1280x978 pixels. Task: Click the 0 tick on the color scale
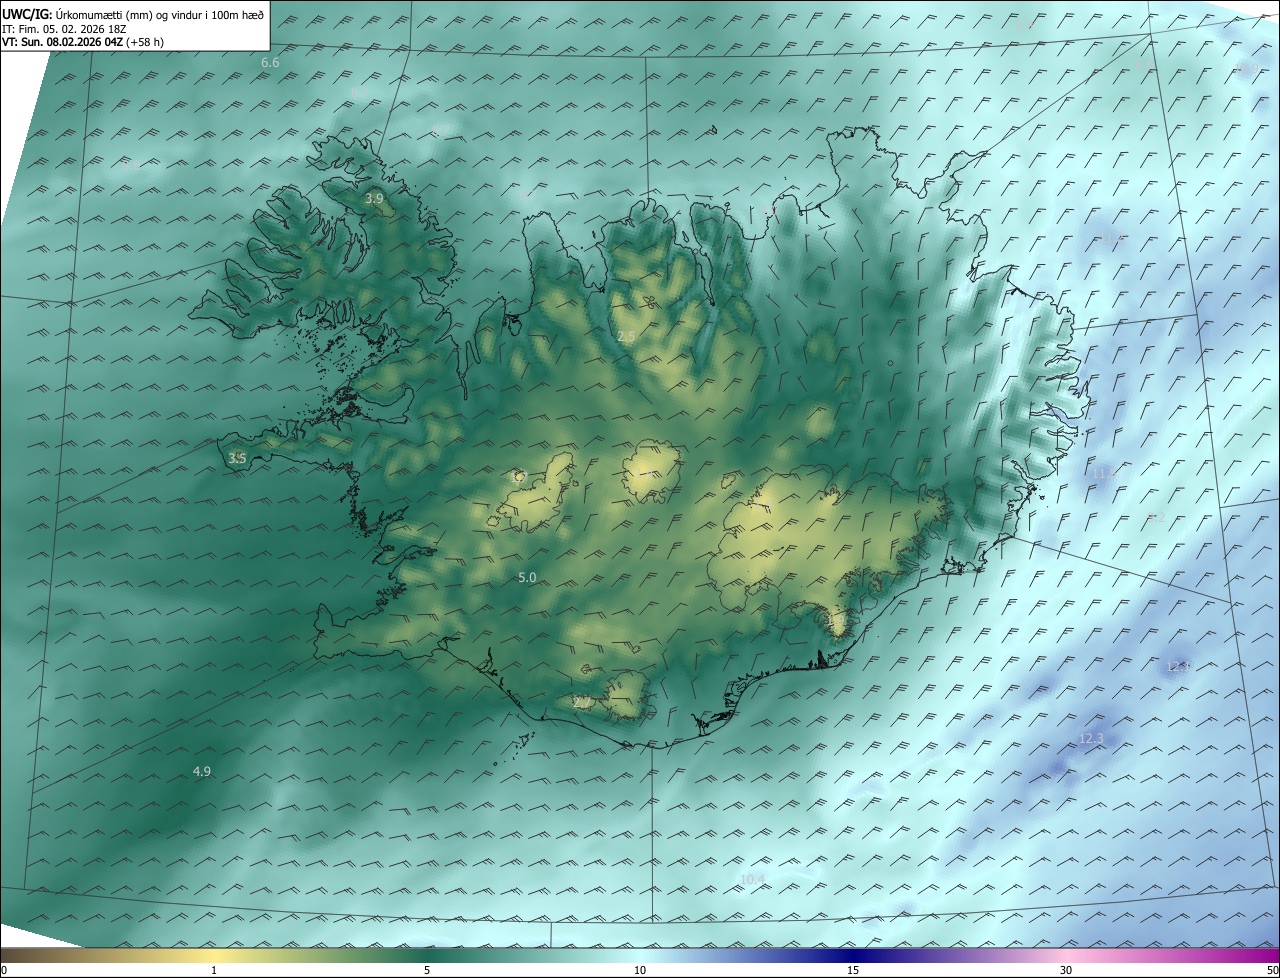point(4,970)
